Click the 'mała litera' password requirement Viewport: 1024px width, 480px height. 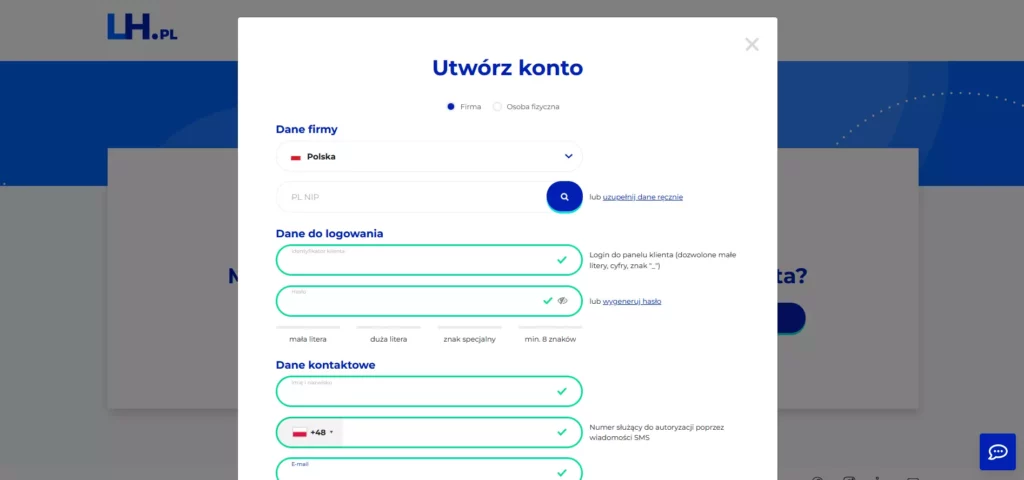click(x=308, y=340)
